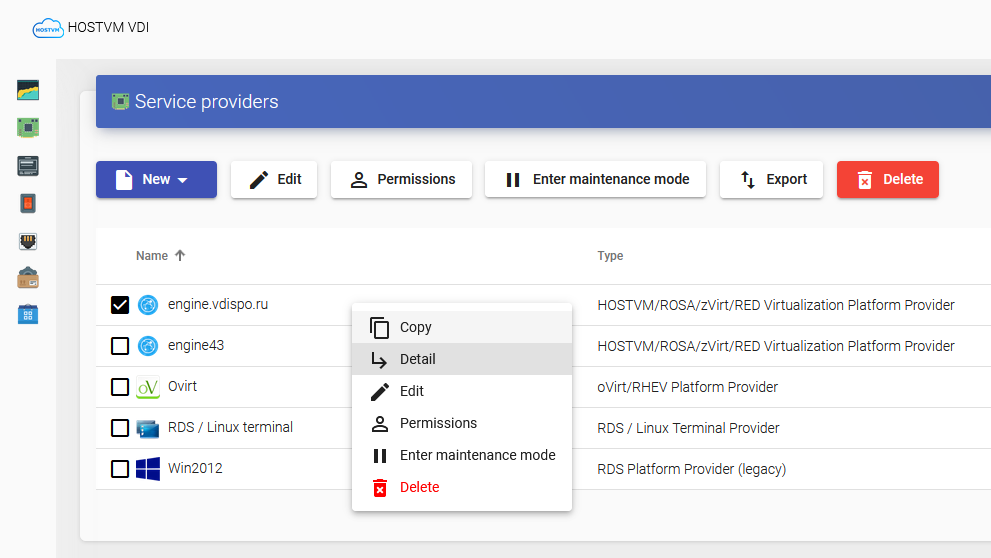
Task: Select the RDS / Linux terminal name text
Action: [x=230, y=427]
